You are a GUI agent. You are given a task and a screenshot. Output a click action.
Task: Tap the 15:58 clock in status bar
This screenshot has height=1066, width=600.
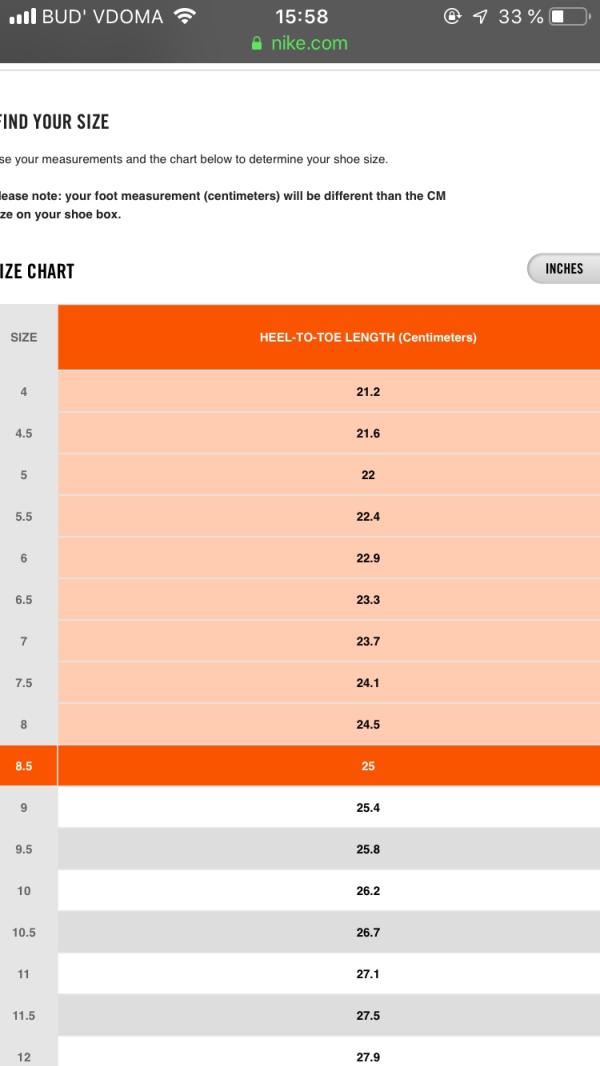click(x=302, y=16)
